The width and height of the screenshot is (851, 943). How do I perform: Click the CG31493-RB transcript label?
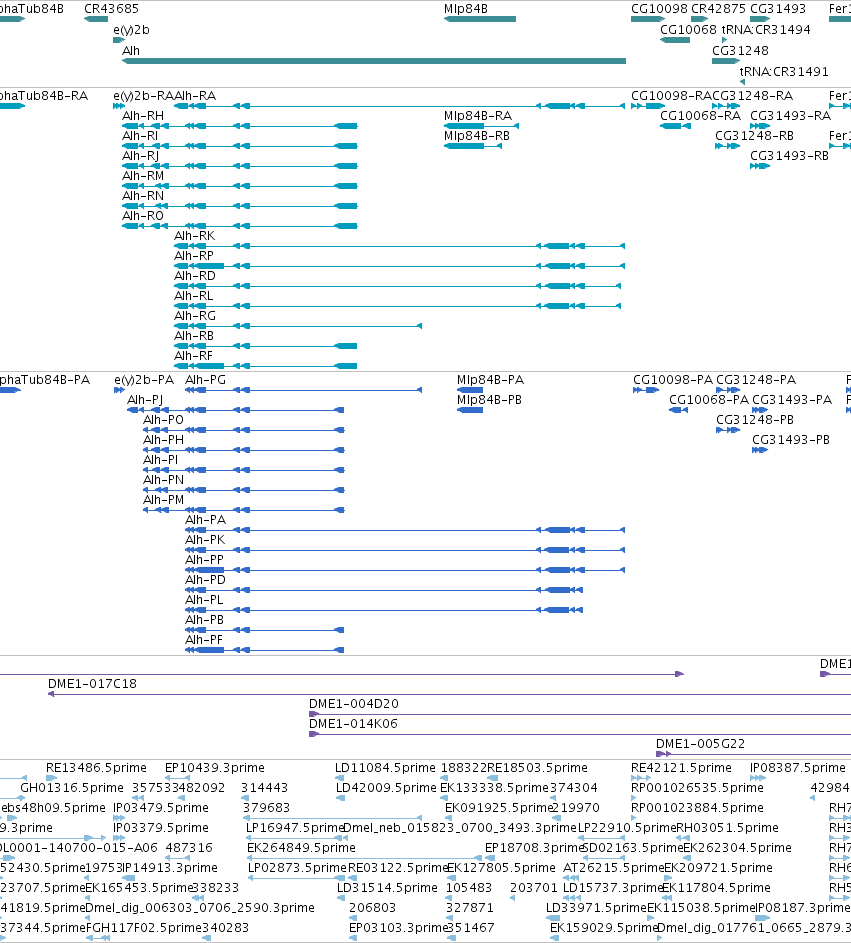point(789,156)
